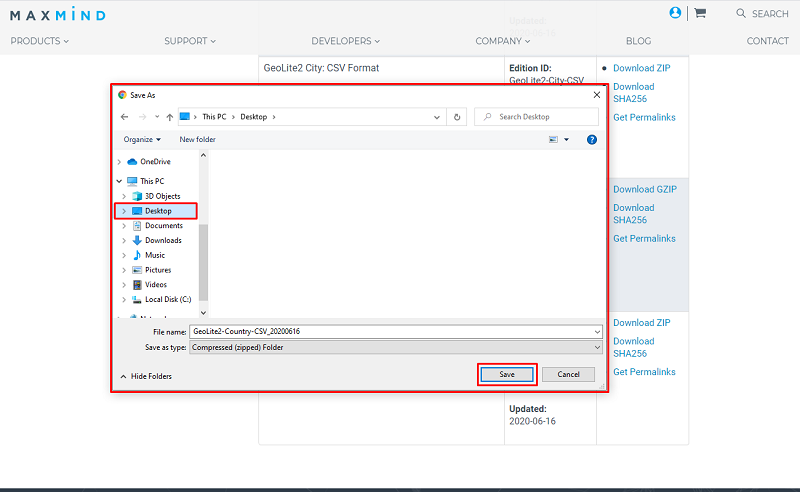Click the Save button

(507, 375)
